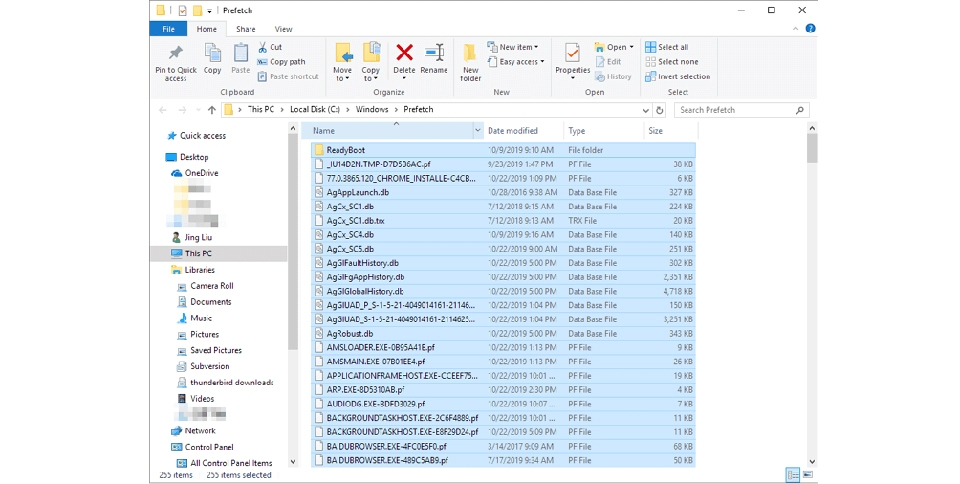Switch to the View ribbon tab

pyautogui.click(x=284, y=29)
